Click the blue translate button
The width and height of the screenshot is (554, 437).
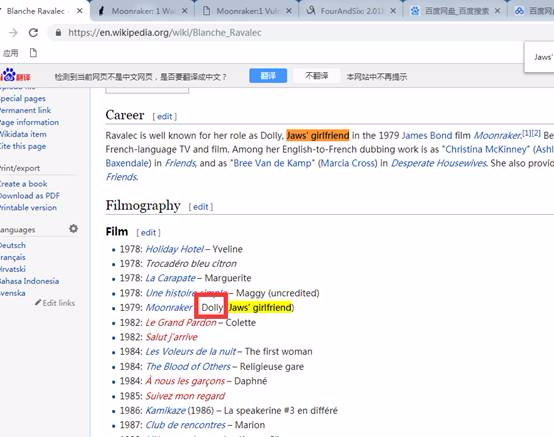(268, 76)
